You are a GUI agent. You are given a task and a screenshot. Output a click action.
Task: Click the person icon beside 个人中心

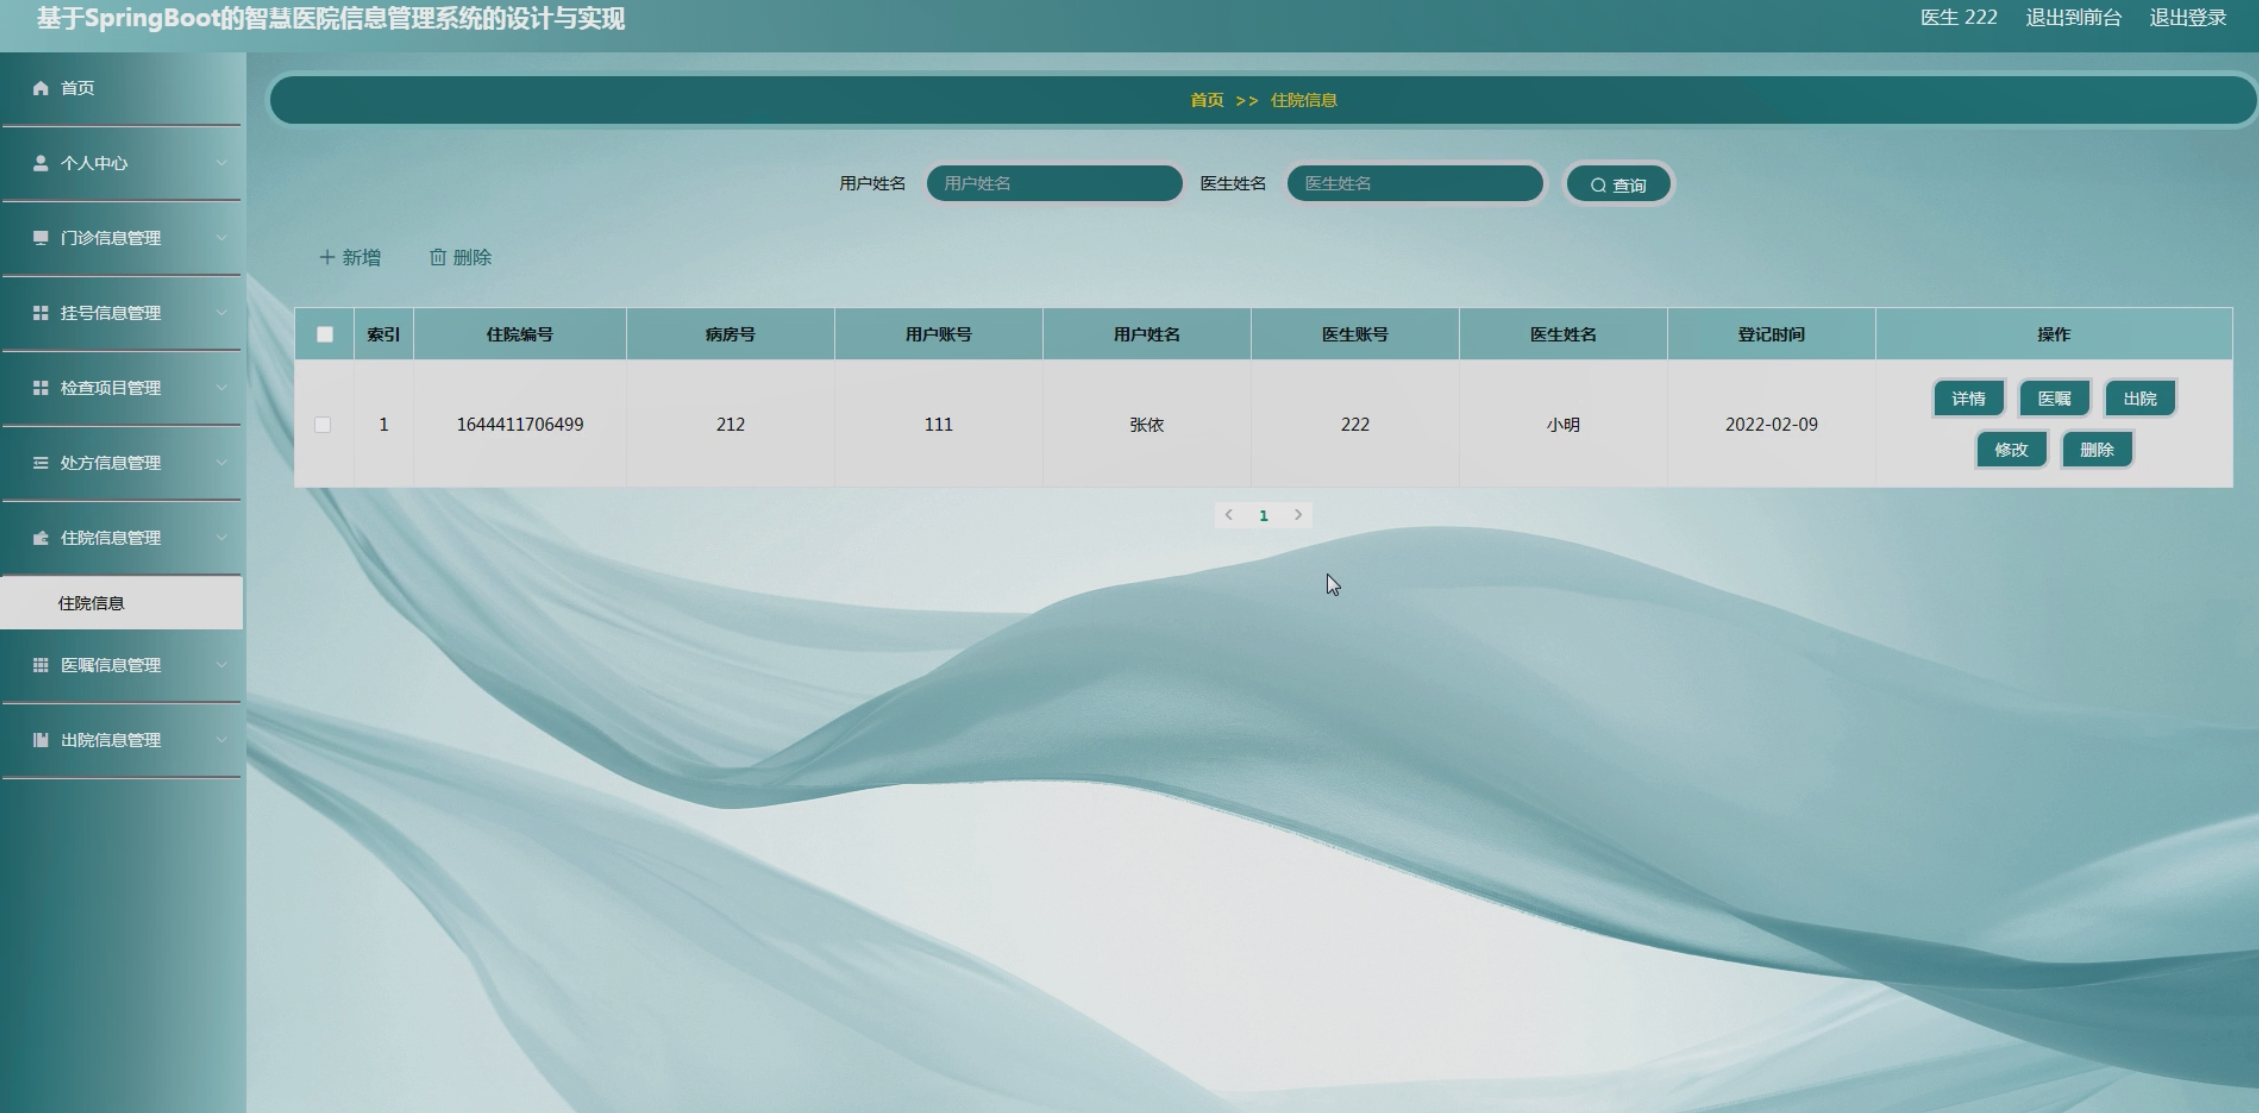(40, 163)
